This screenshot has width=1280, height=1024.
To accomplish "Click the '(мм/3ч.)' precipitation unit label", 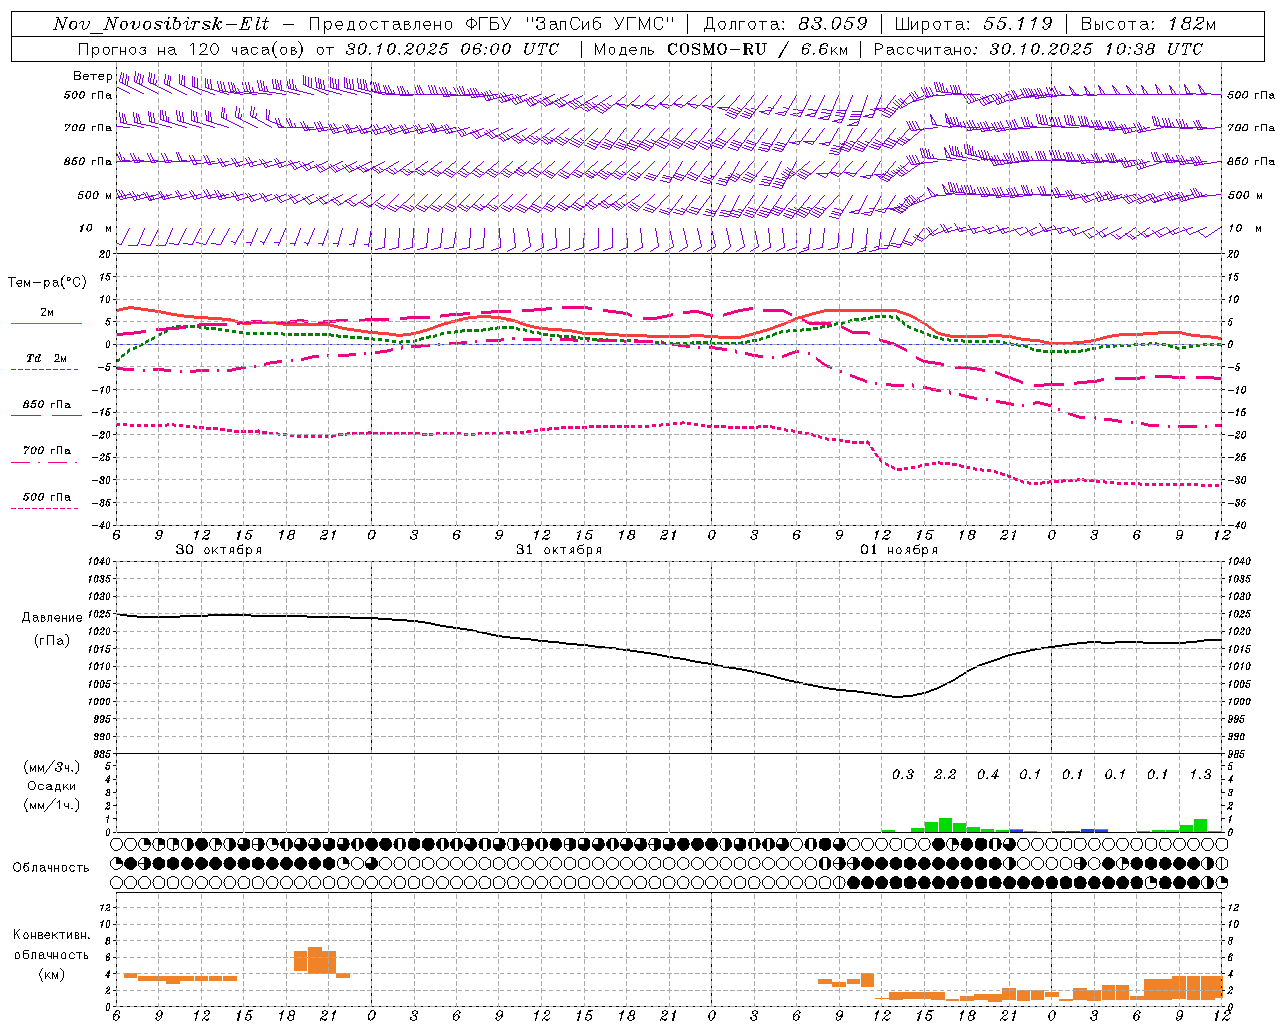I will pyautogui.click(x=52, y=768).
